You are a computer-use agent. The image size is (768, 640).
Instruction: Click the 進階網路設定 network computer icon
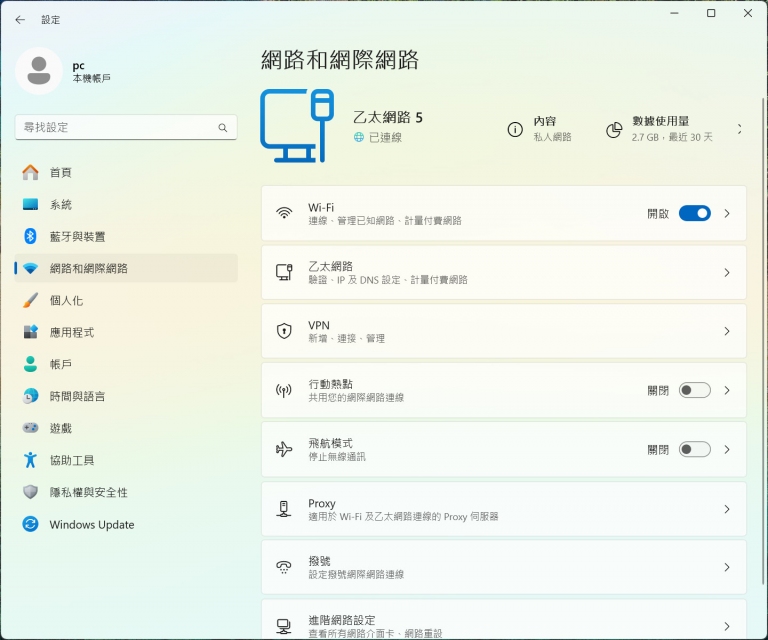(x=284, y=626)
